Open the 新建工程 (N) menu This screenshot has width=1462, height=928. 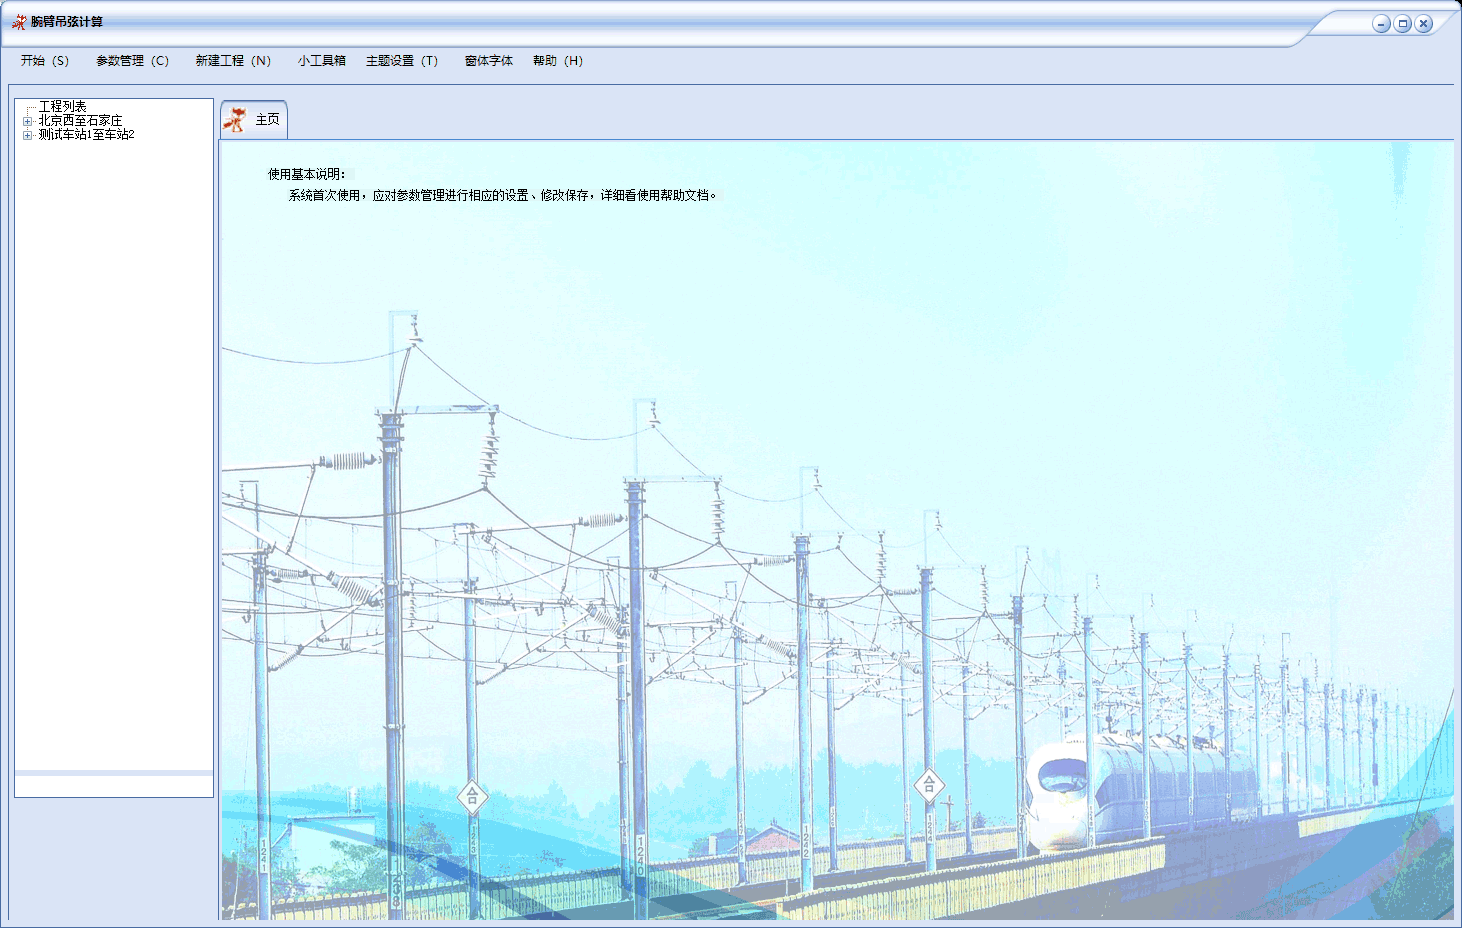click(x=233, y=61)
